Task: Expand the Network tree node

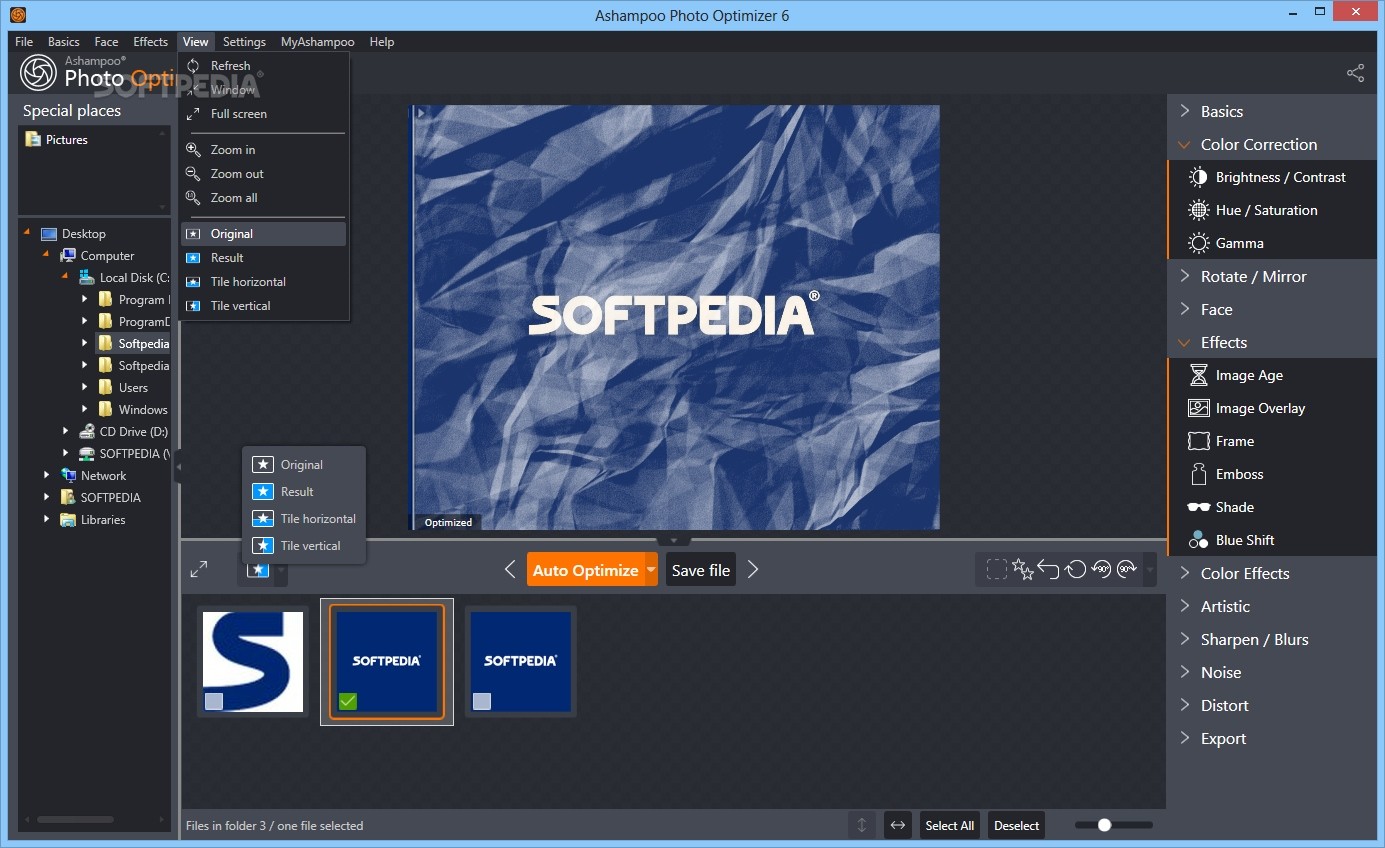Action: click(x=46, y=475)
